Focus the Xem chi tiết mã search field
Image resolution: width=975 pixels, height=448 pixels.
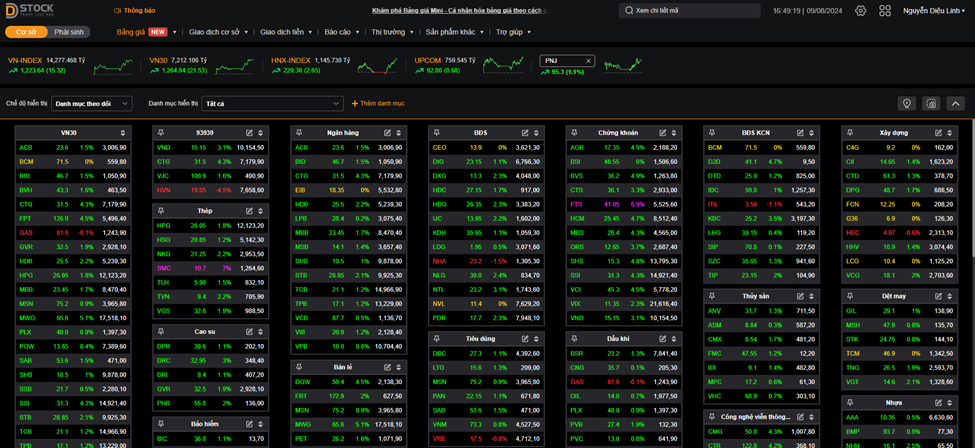pyautogui.click(x=690, y=11)
